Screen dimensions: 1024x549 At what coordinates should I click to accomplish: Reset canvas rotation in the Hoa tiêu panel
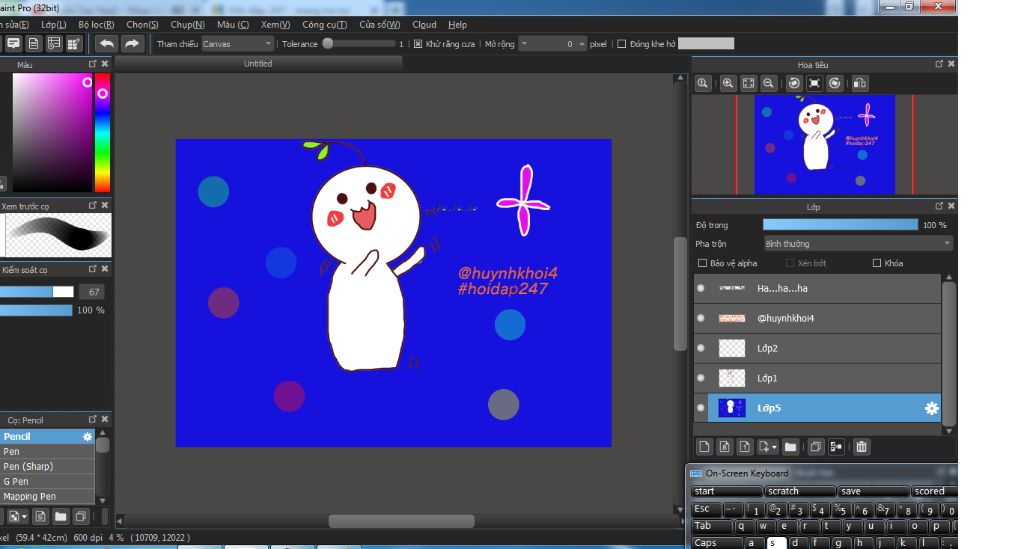[x=814, y=84]
